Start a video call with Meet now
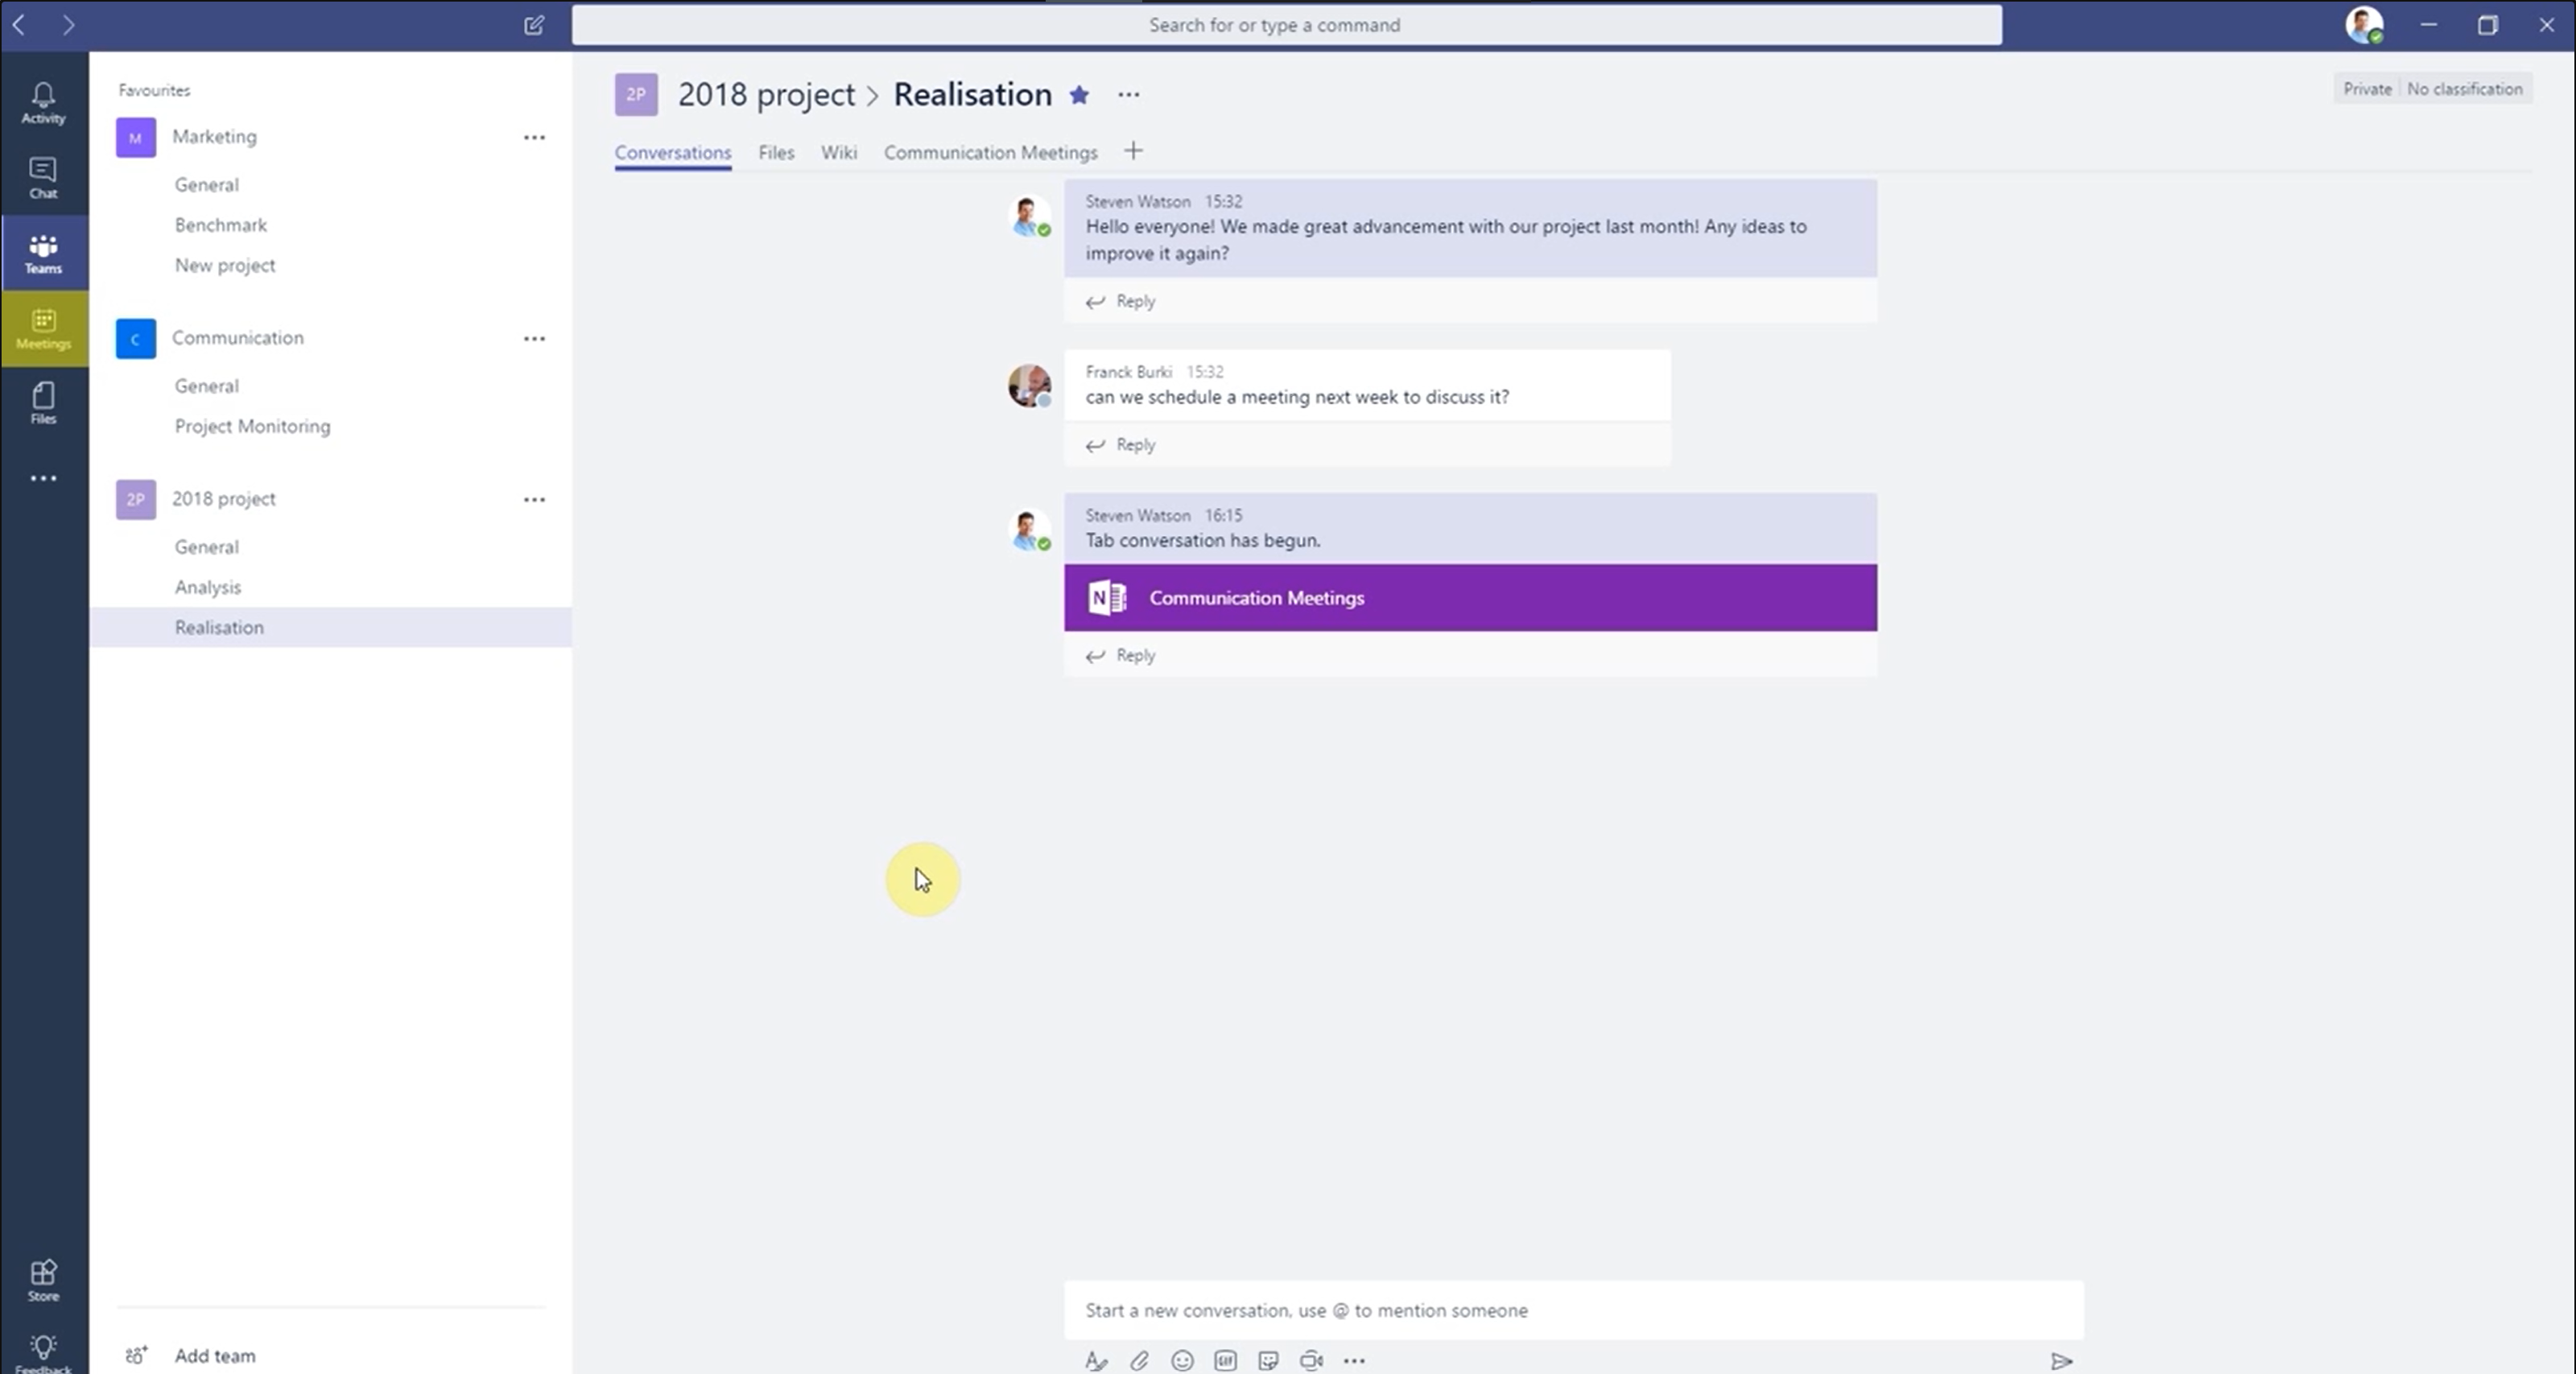 [1311, 1361]
